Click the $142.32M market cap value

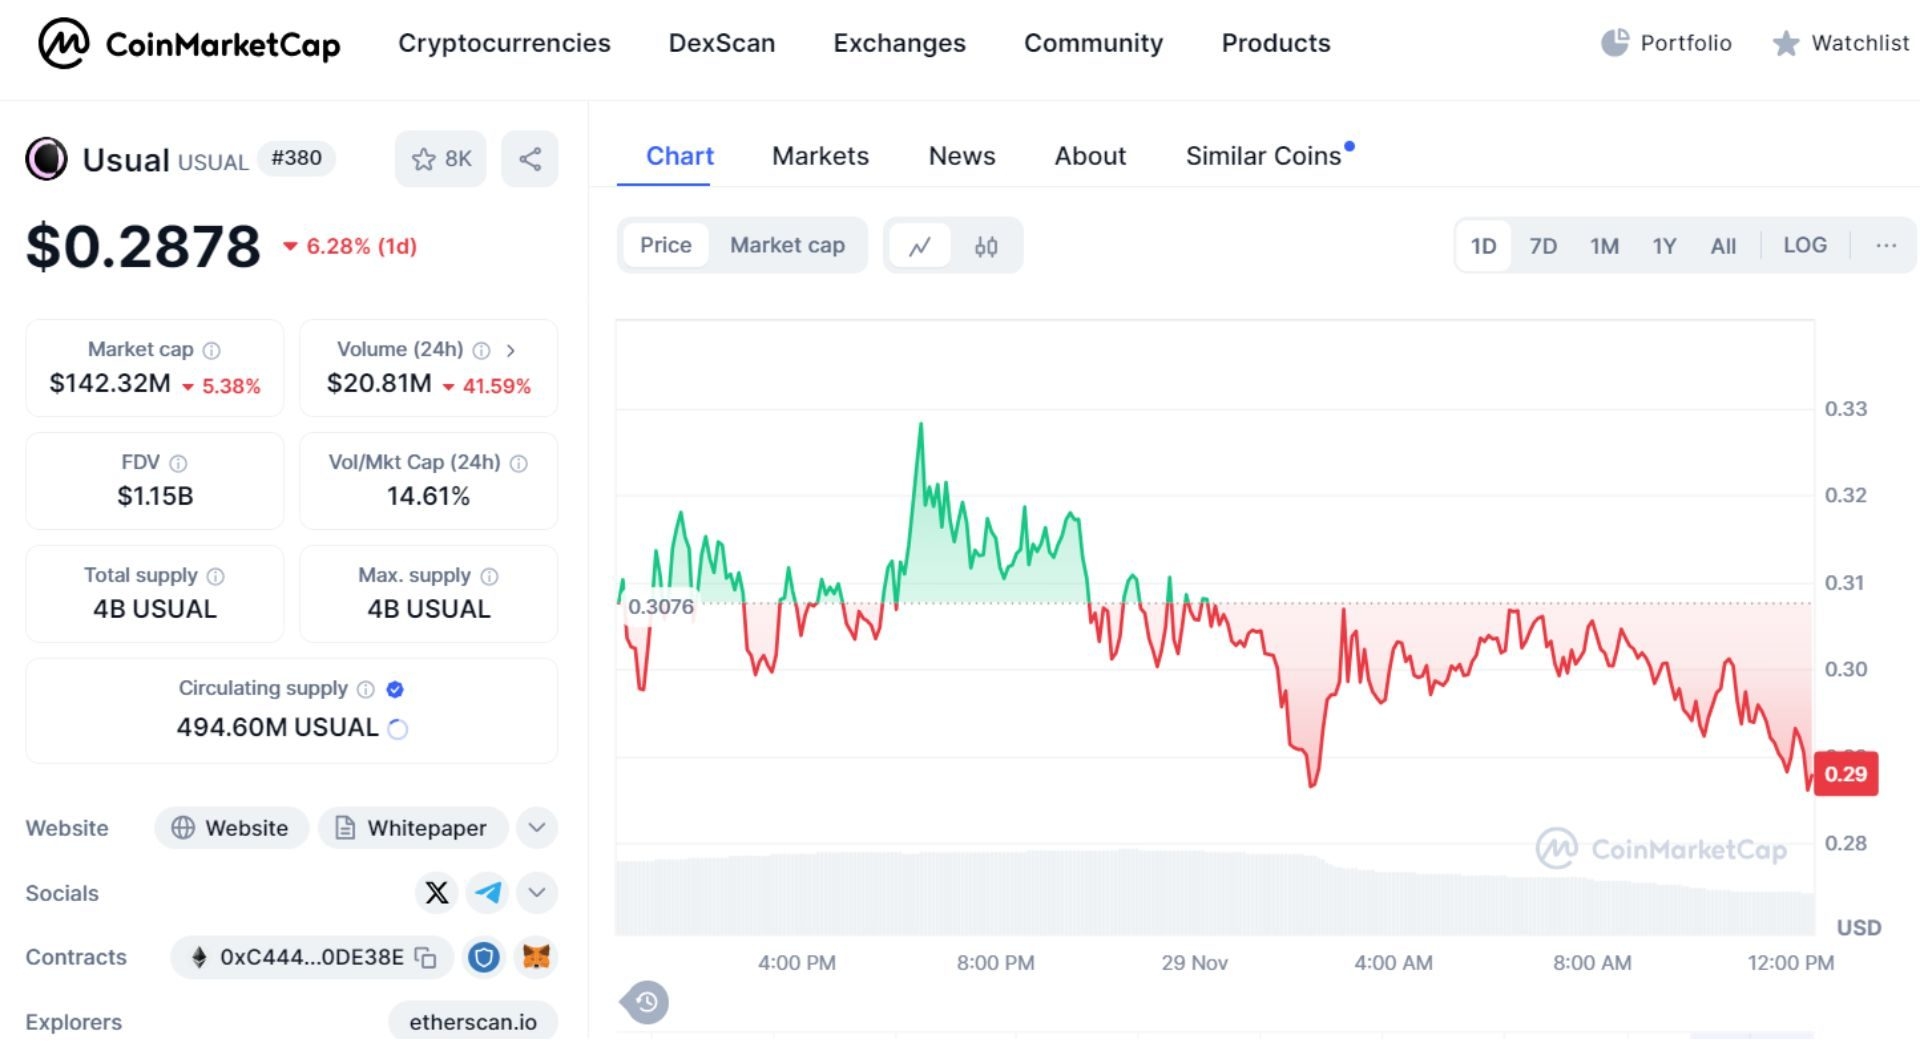110,384
